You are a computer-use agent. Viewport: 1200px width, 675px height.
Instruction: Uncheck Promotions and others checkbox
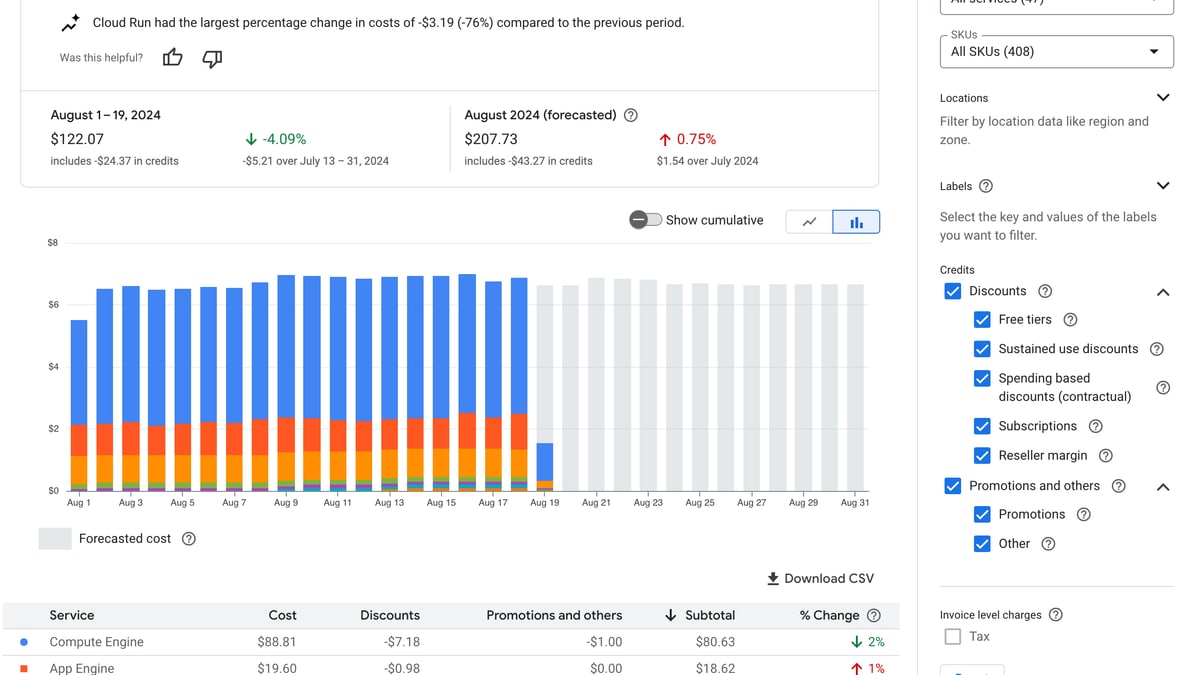click(953, 486)
